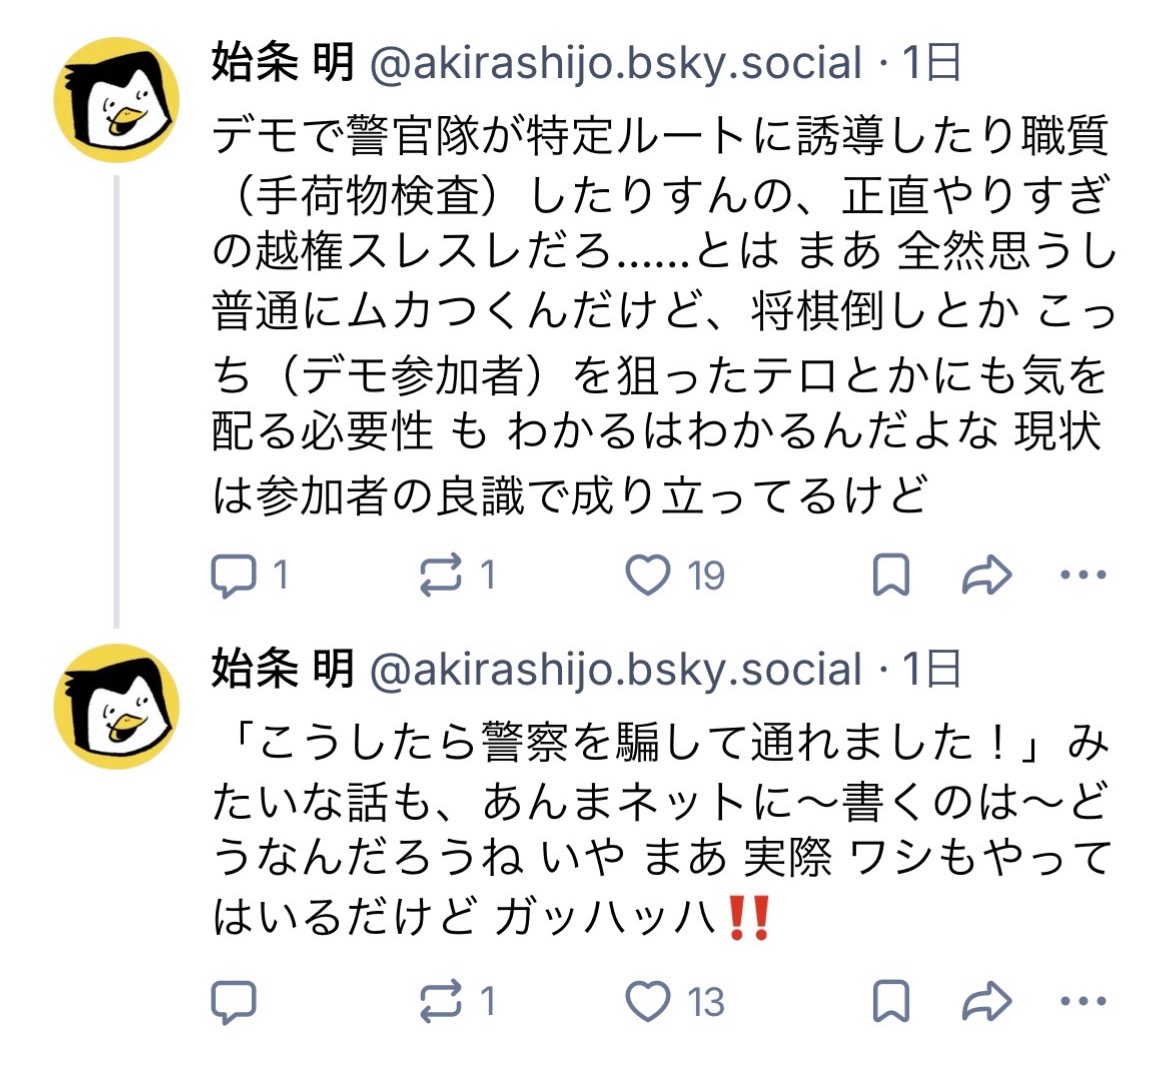Bookmark the second post
The width and height of the screenshot is (1170, 1081).
[x=891, y=1001]
